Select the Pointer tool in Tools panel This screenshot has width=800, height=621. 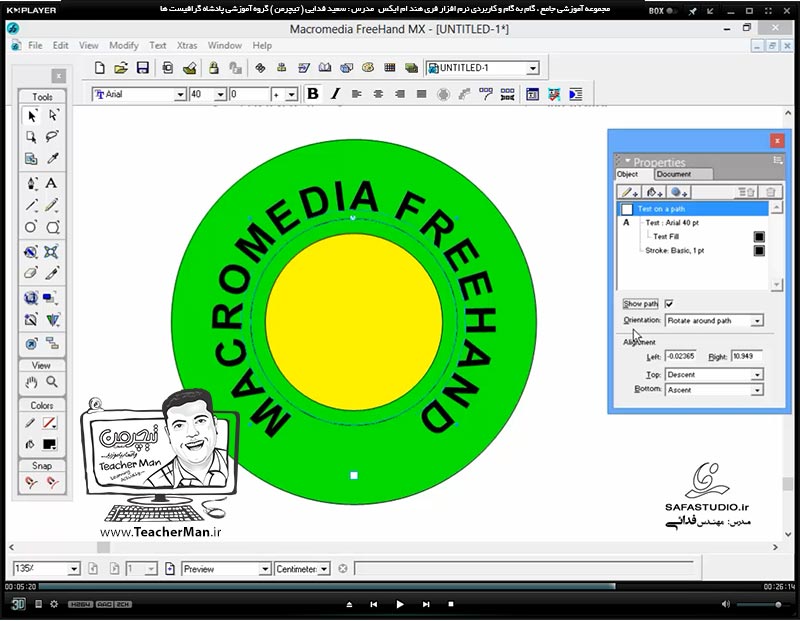click(x=31, y=116)
